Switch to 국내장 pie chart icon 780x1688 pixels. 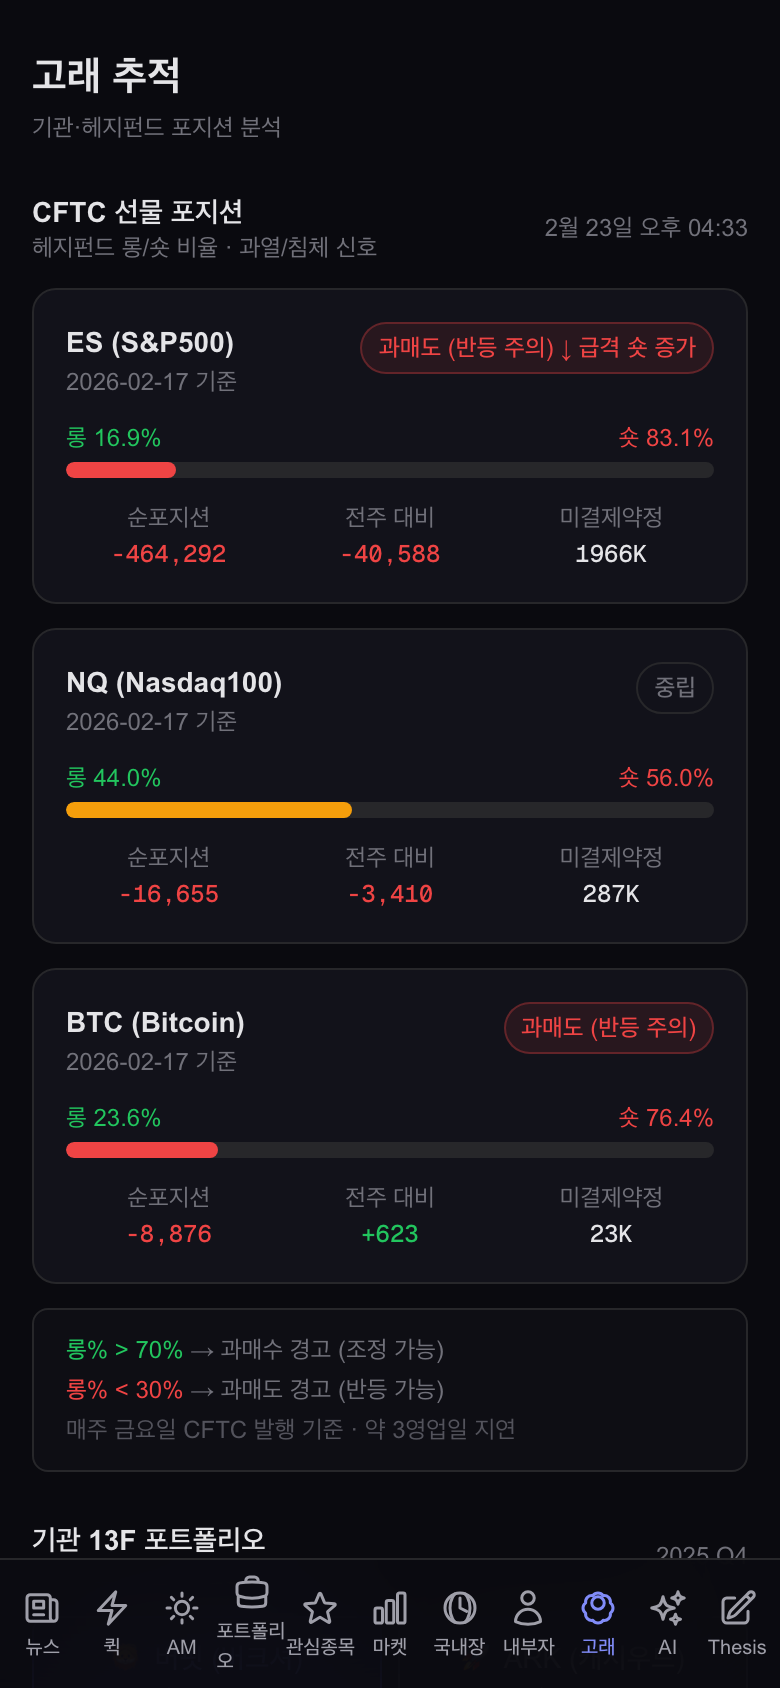tap(459, 1609)
